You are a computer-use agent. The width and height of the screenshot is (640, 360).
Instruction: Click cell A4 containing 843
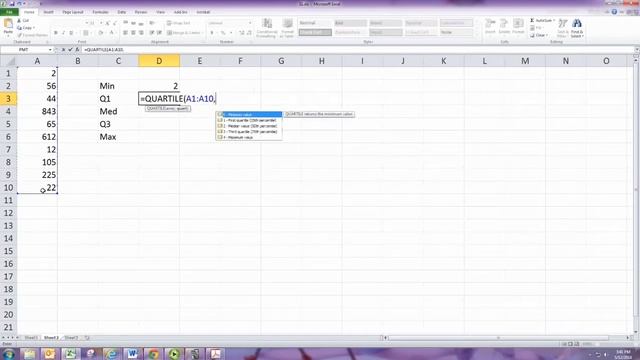coord(37,111)
